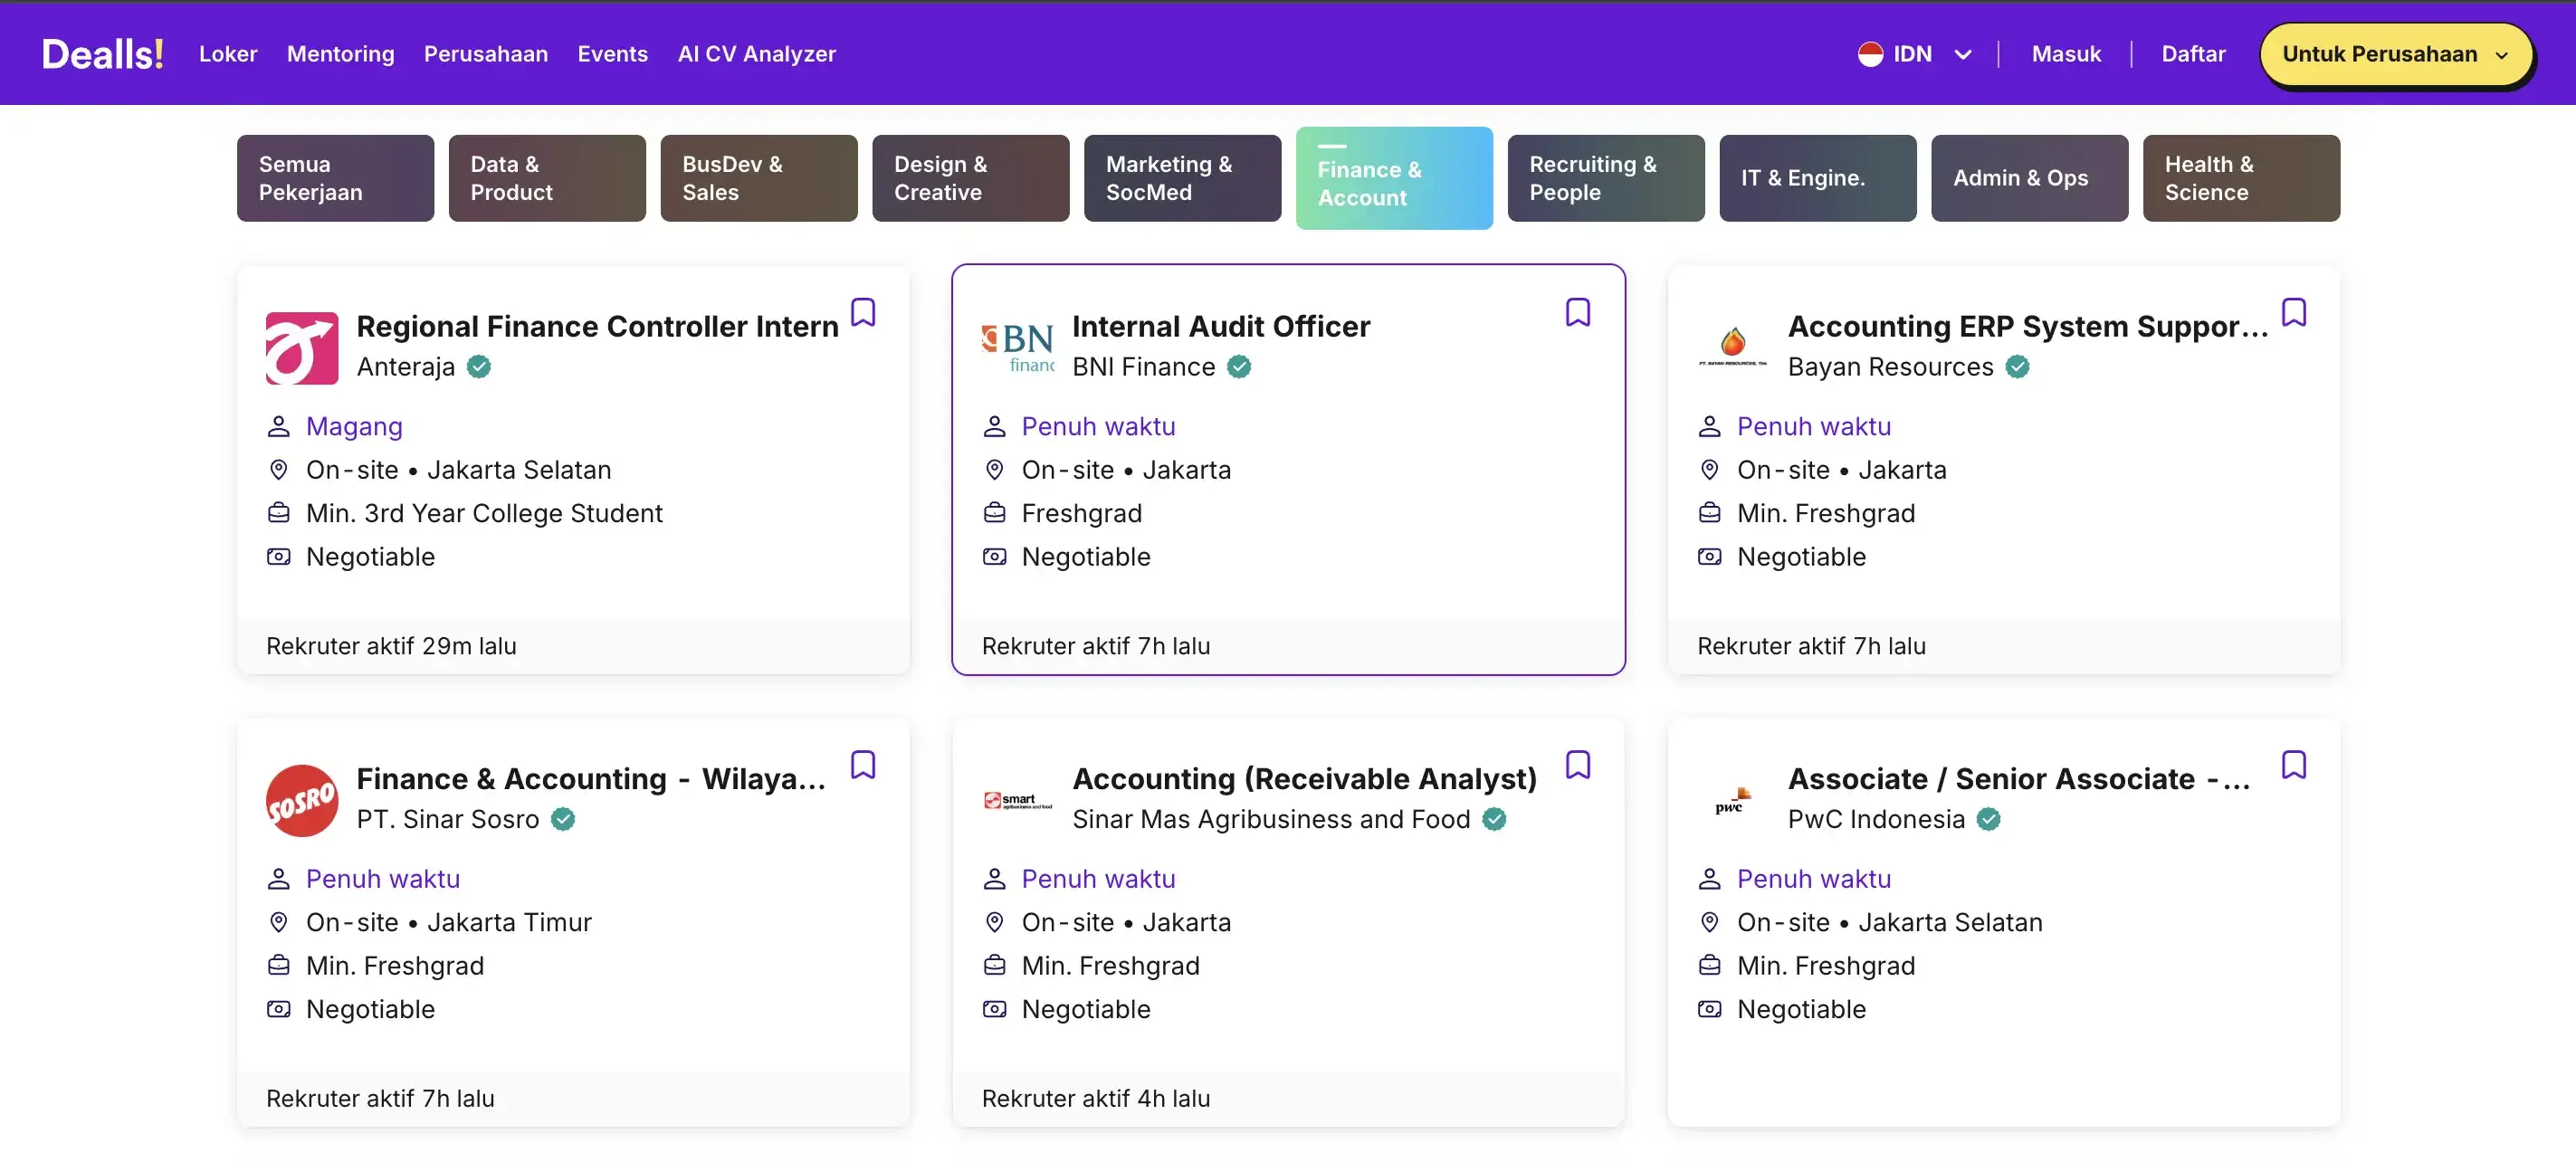Bookmark the Accounting (Receivable Analyst) job
Image resolution: width=2576 pixels, height=1162 pixels.
1578,765
